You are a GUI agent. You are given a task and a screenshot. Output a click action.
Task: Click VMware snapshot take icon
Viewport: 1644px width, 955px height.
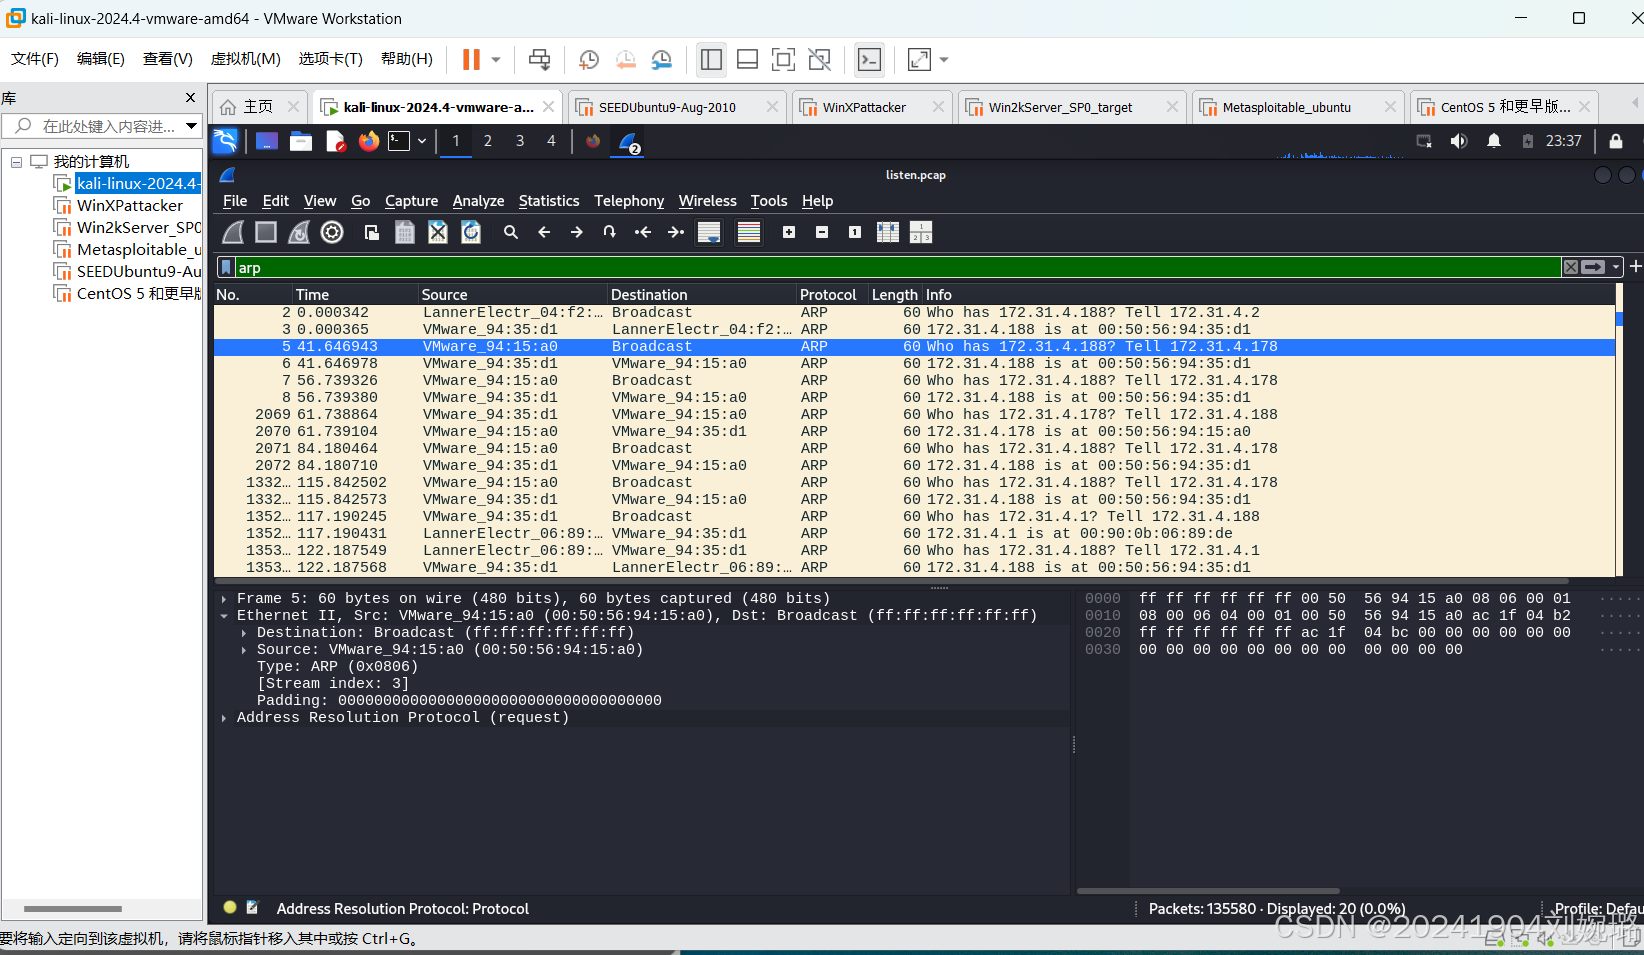(589, 60)
